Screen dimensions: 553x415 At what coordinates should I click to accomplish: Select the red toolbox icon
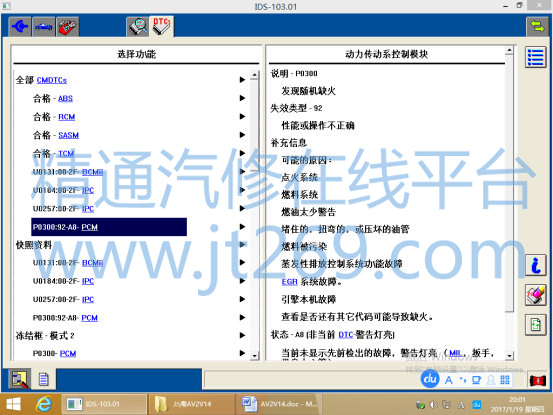coord(68,26)
